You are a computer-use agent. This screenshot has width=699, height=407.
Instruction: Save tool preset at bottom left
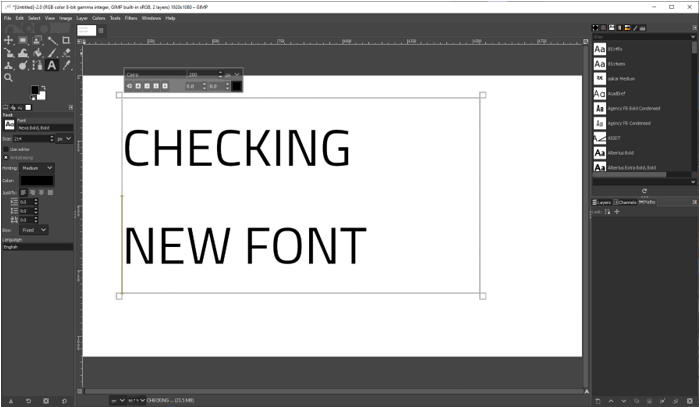click(x=11, y=401)
